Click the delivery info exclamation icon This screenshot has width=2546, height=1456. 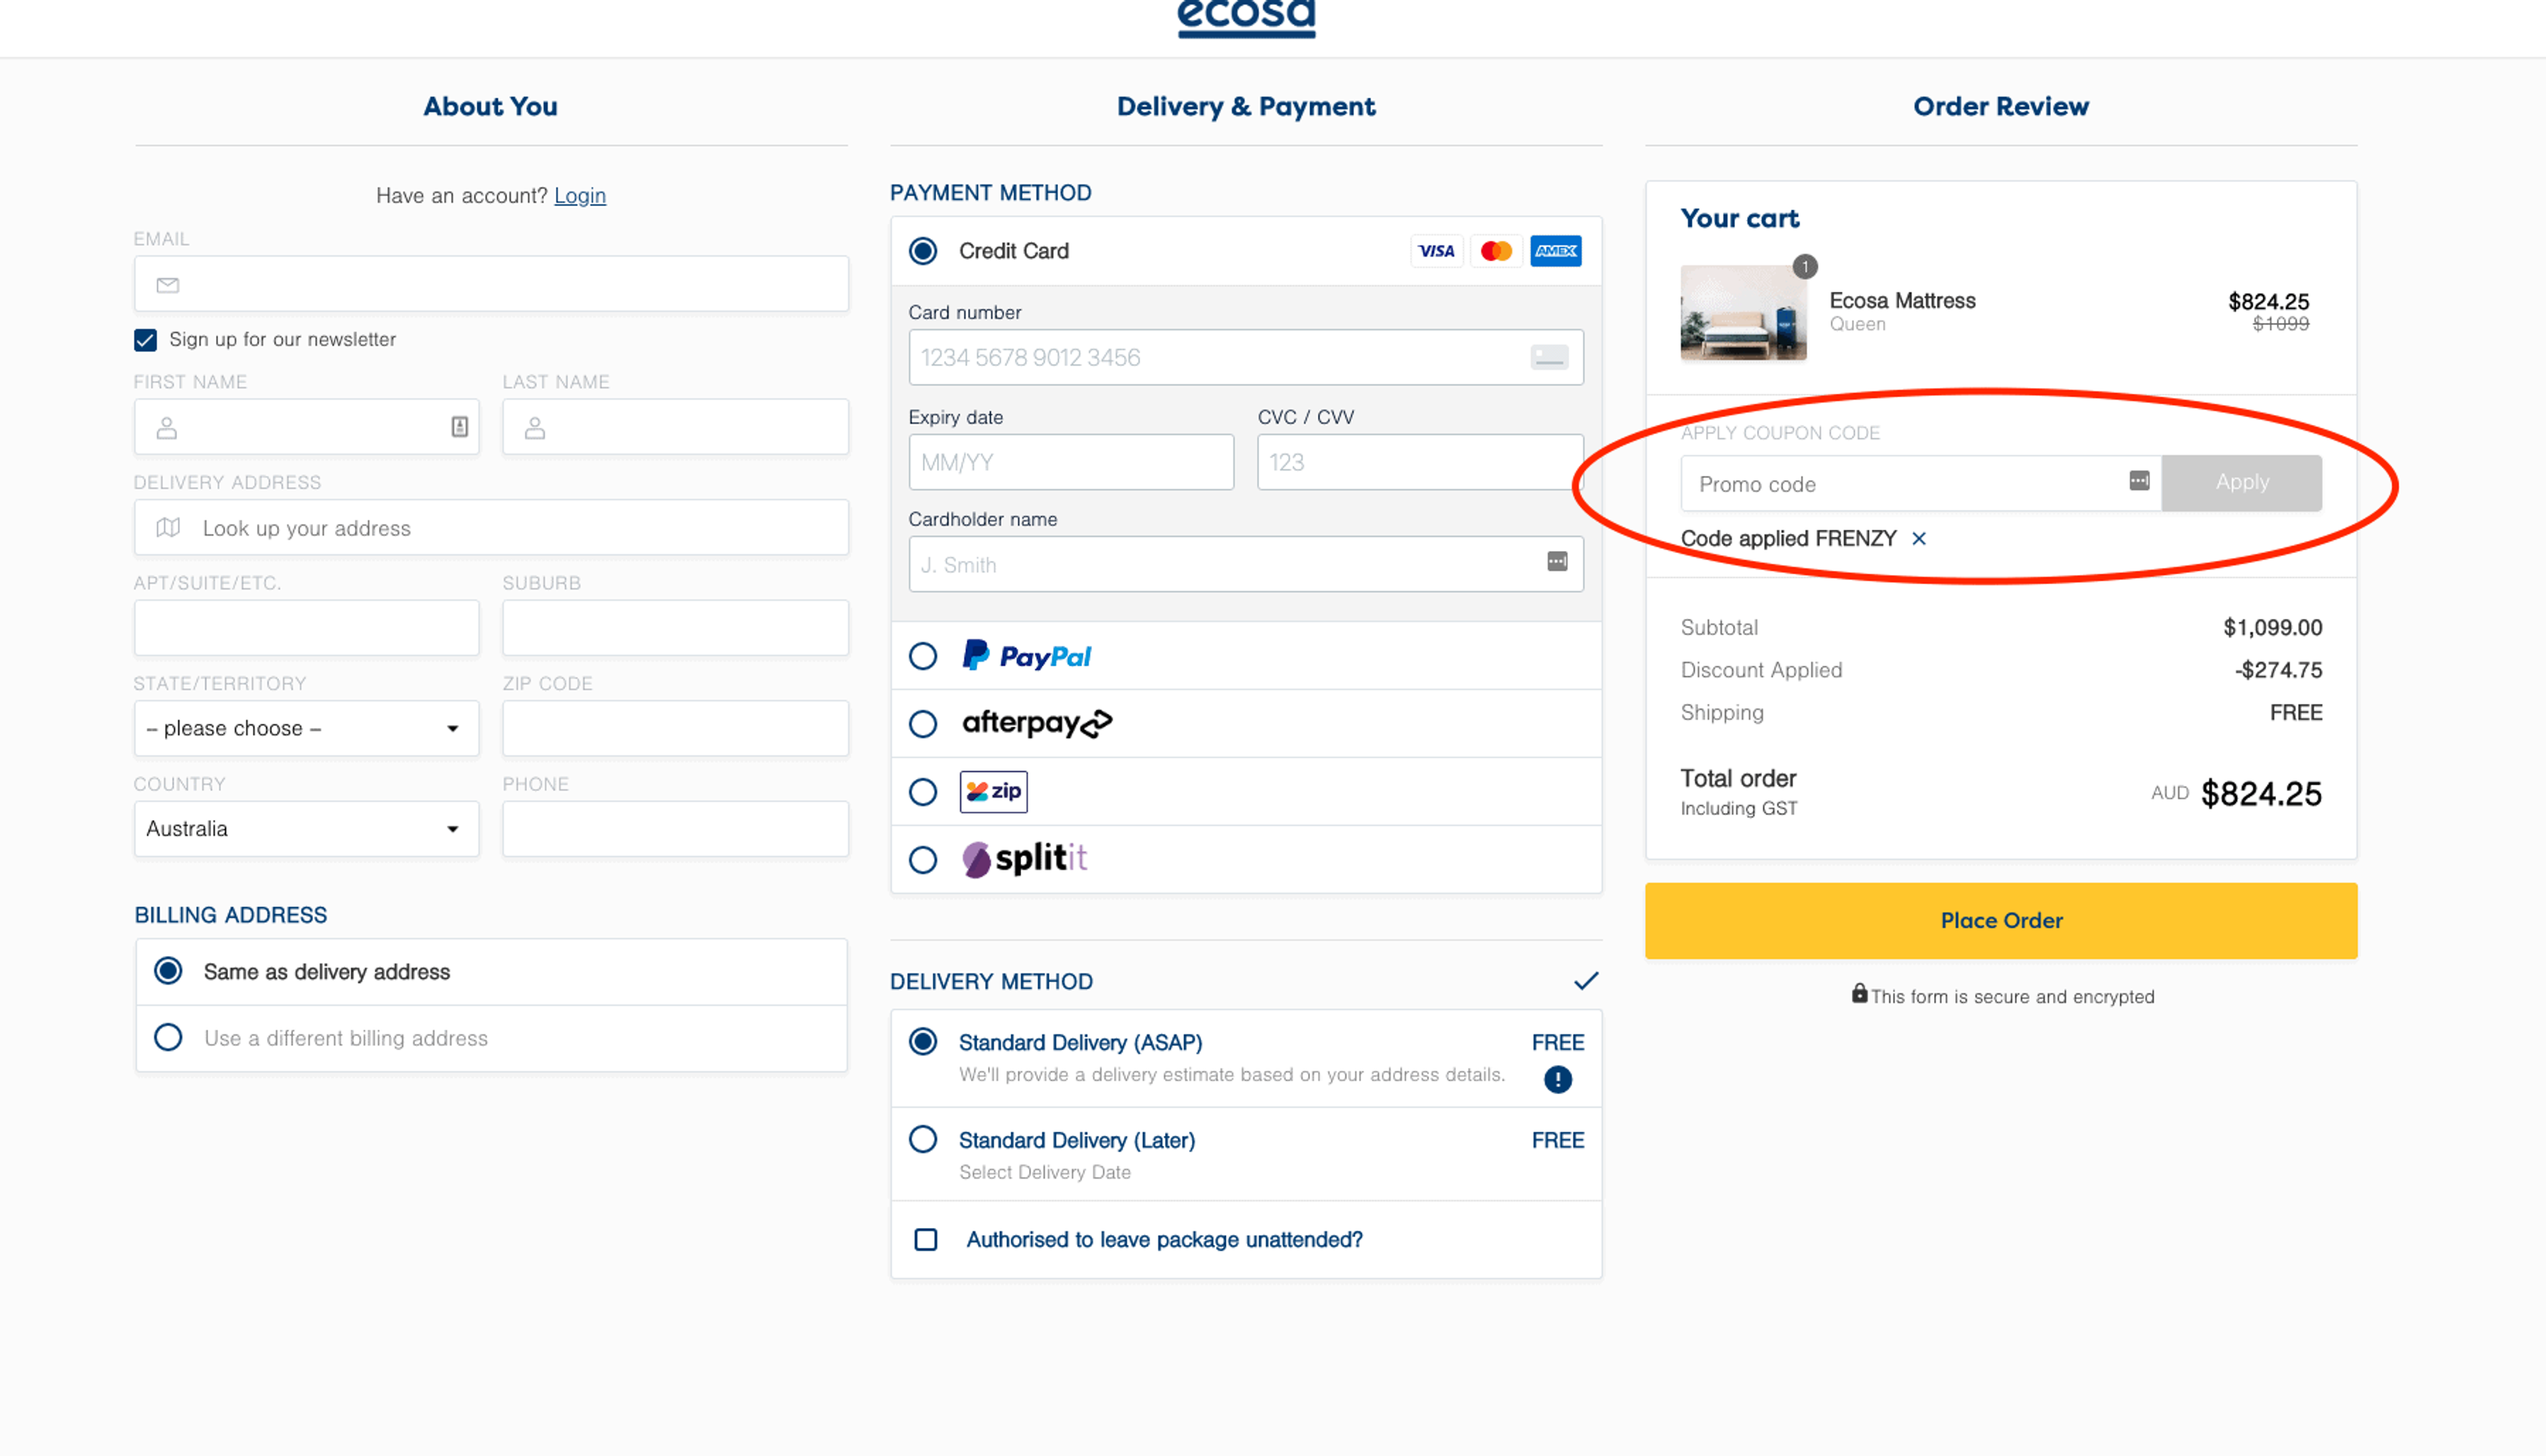[1557, 1080]
